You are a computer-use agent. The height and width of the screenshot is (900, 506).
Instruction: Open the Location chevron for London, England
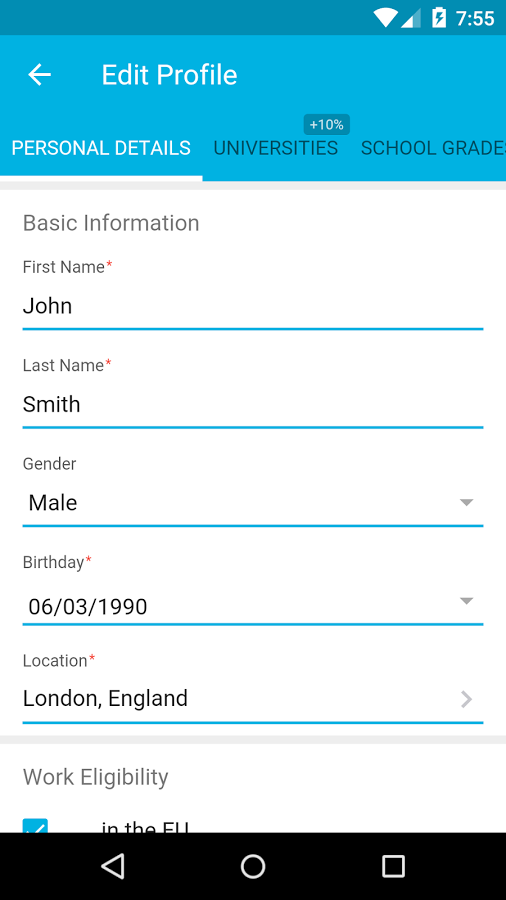pyautogui.click(x=467, y=699)
